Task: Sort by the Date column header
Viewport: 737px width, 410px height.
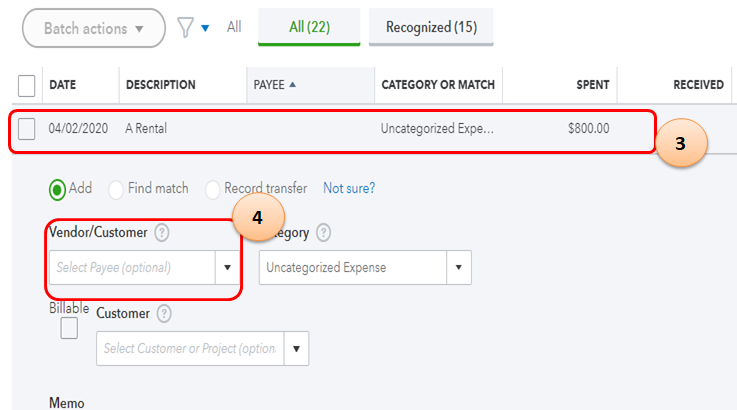Action: click(62, 85)
